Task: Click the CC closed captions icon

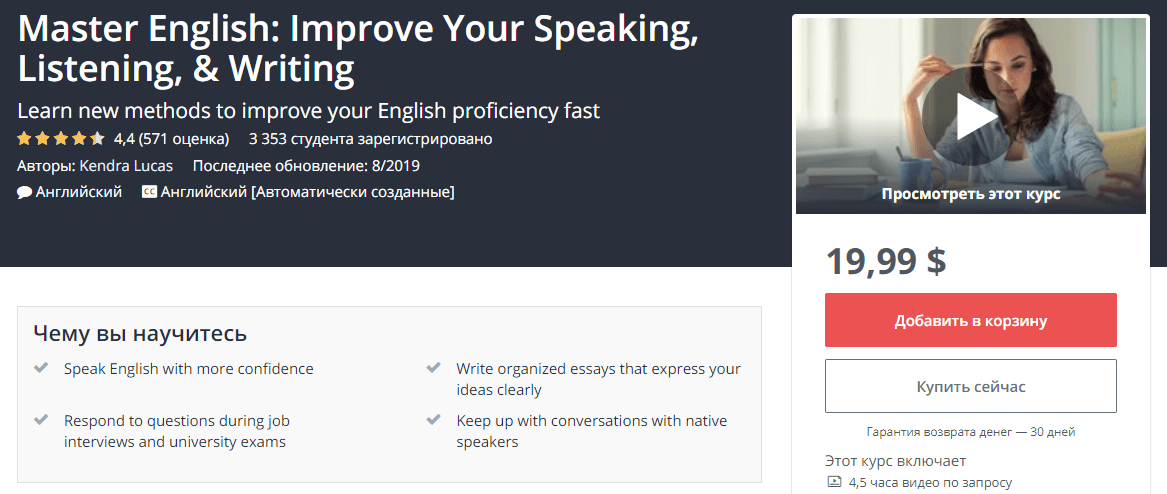Action: click(x=149, y=192)
